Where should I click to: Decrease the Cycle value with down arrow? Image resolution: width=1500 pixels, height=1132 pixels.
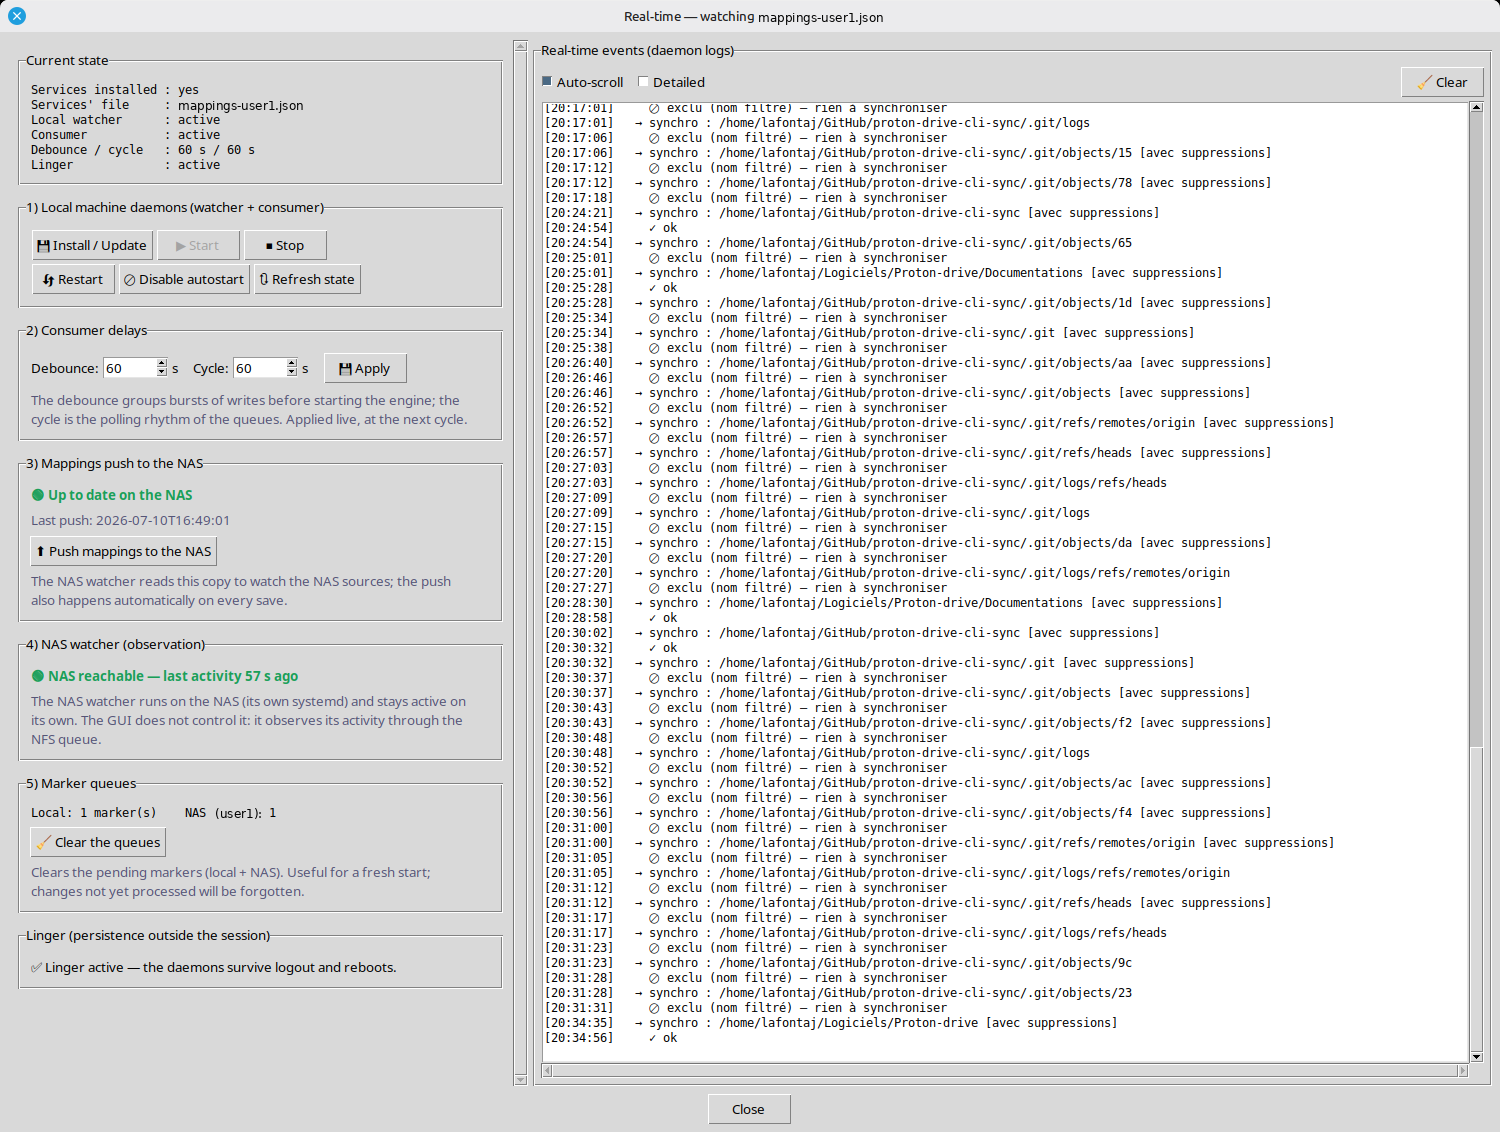pos(292,373)
